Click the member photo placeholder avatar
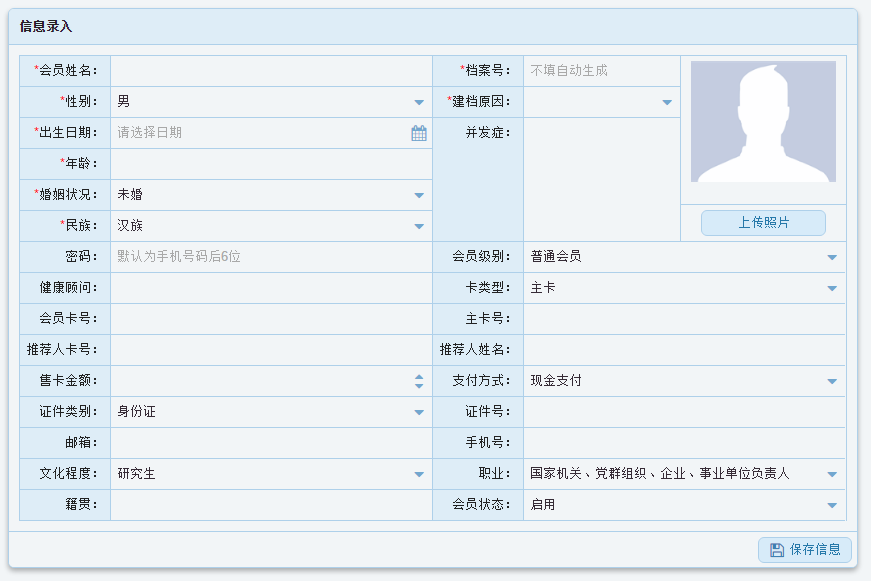Image resolution: width=871 pixels, height=581 pixels. (763, 122)
